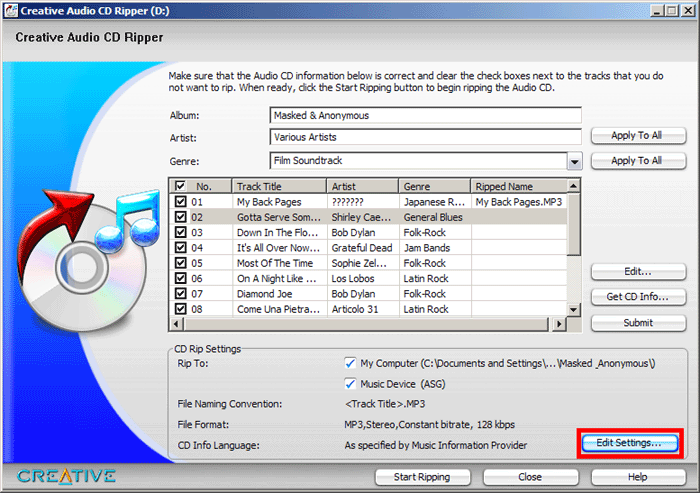Uncheck track 02 Gotta Serve Som...
Image resolution: width=700 pixels, height=493 pixels.
click(x=180, y=217)
